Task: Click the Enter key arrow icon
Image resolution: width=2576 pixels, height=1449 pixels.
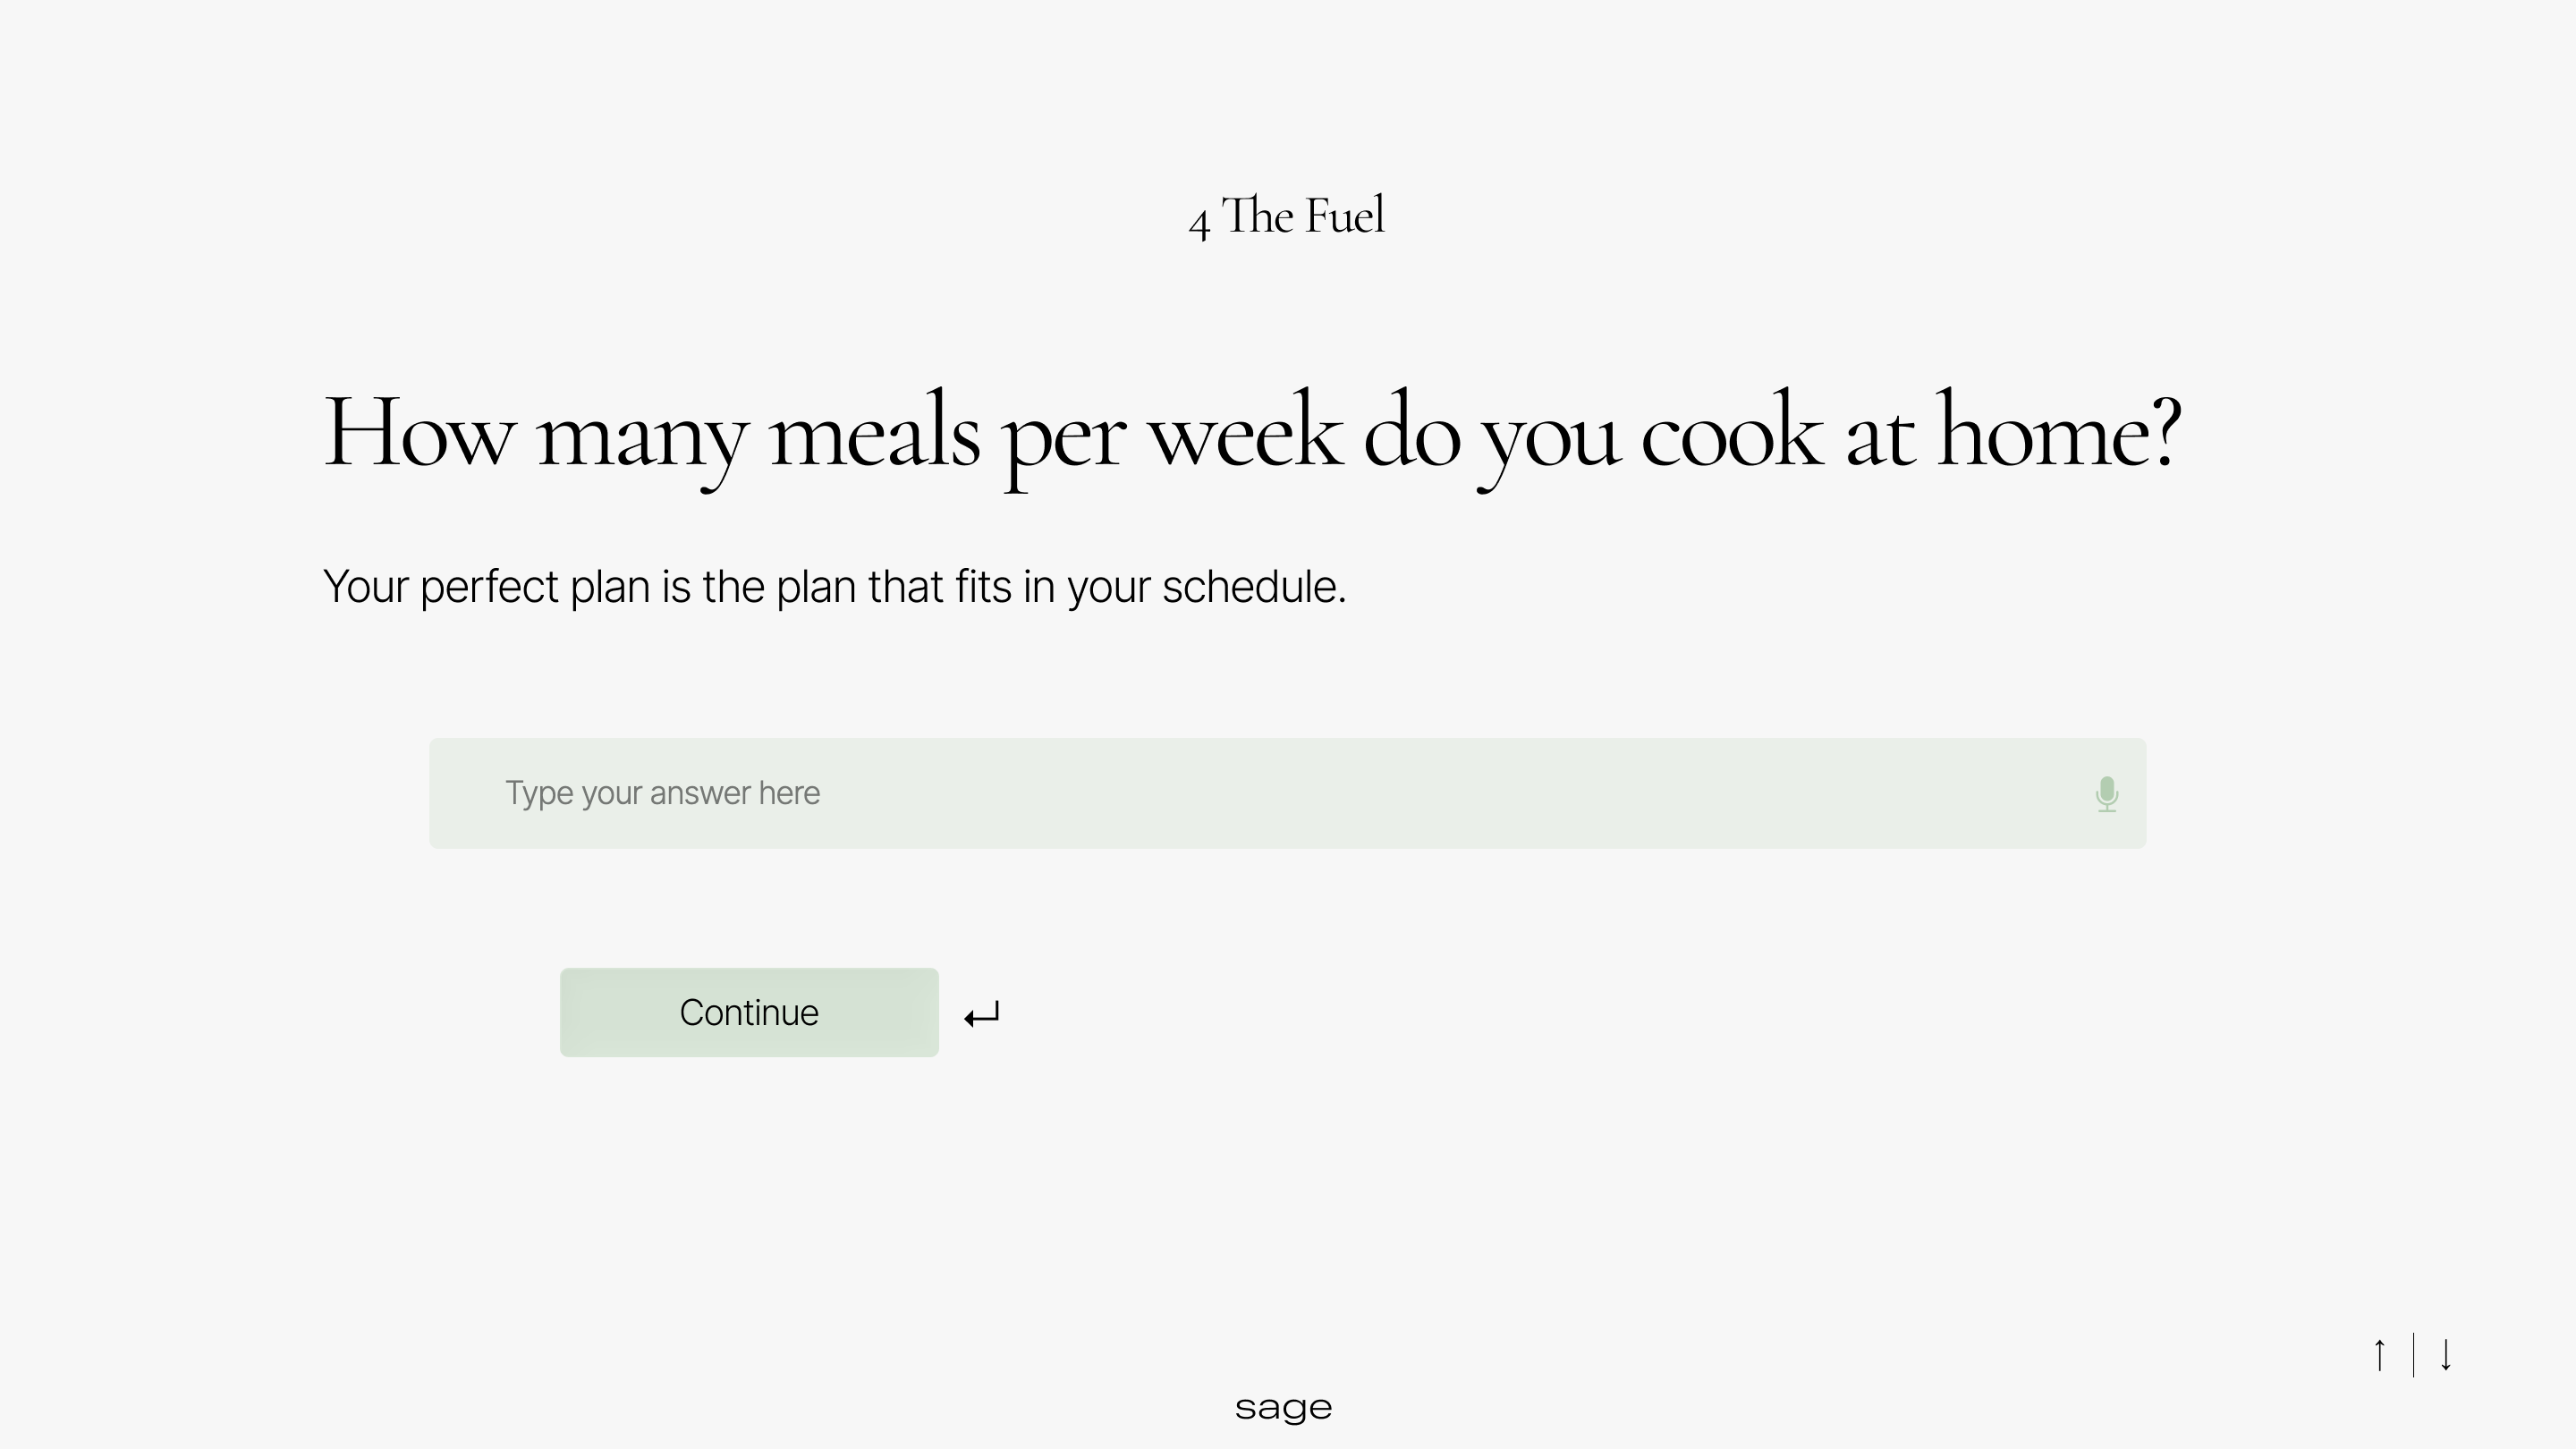Action: point(982,1015)
